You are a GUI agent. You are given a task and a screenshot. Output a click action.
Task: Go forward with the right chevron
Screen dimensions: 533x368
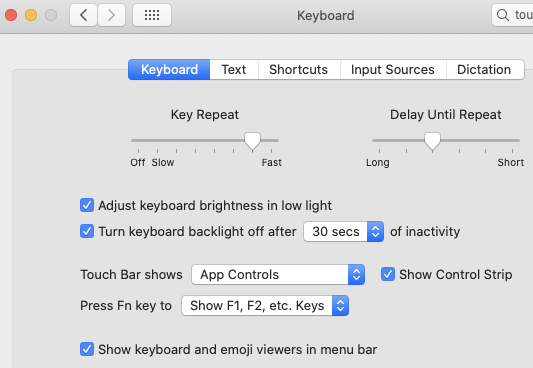click(111, 15)
